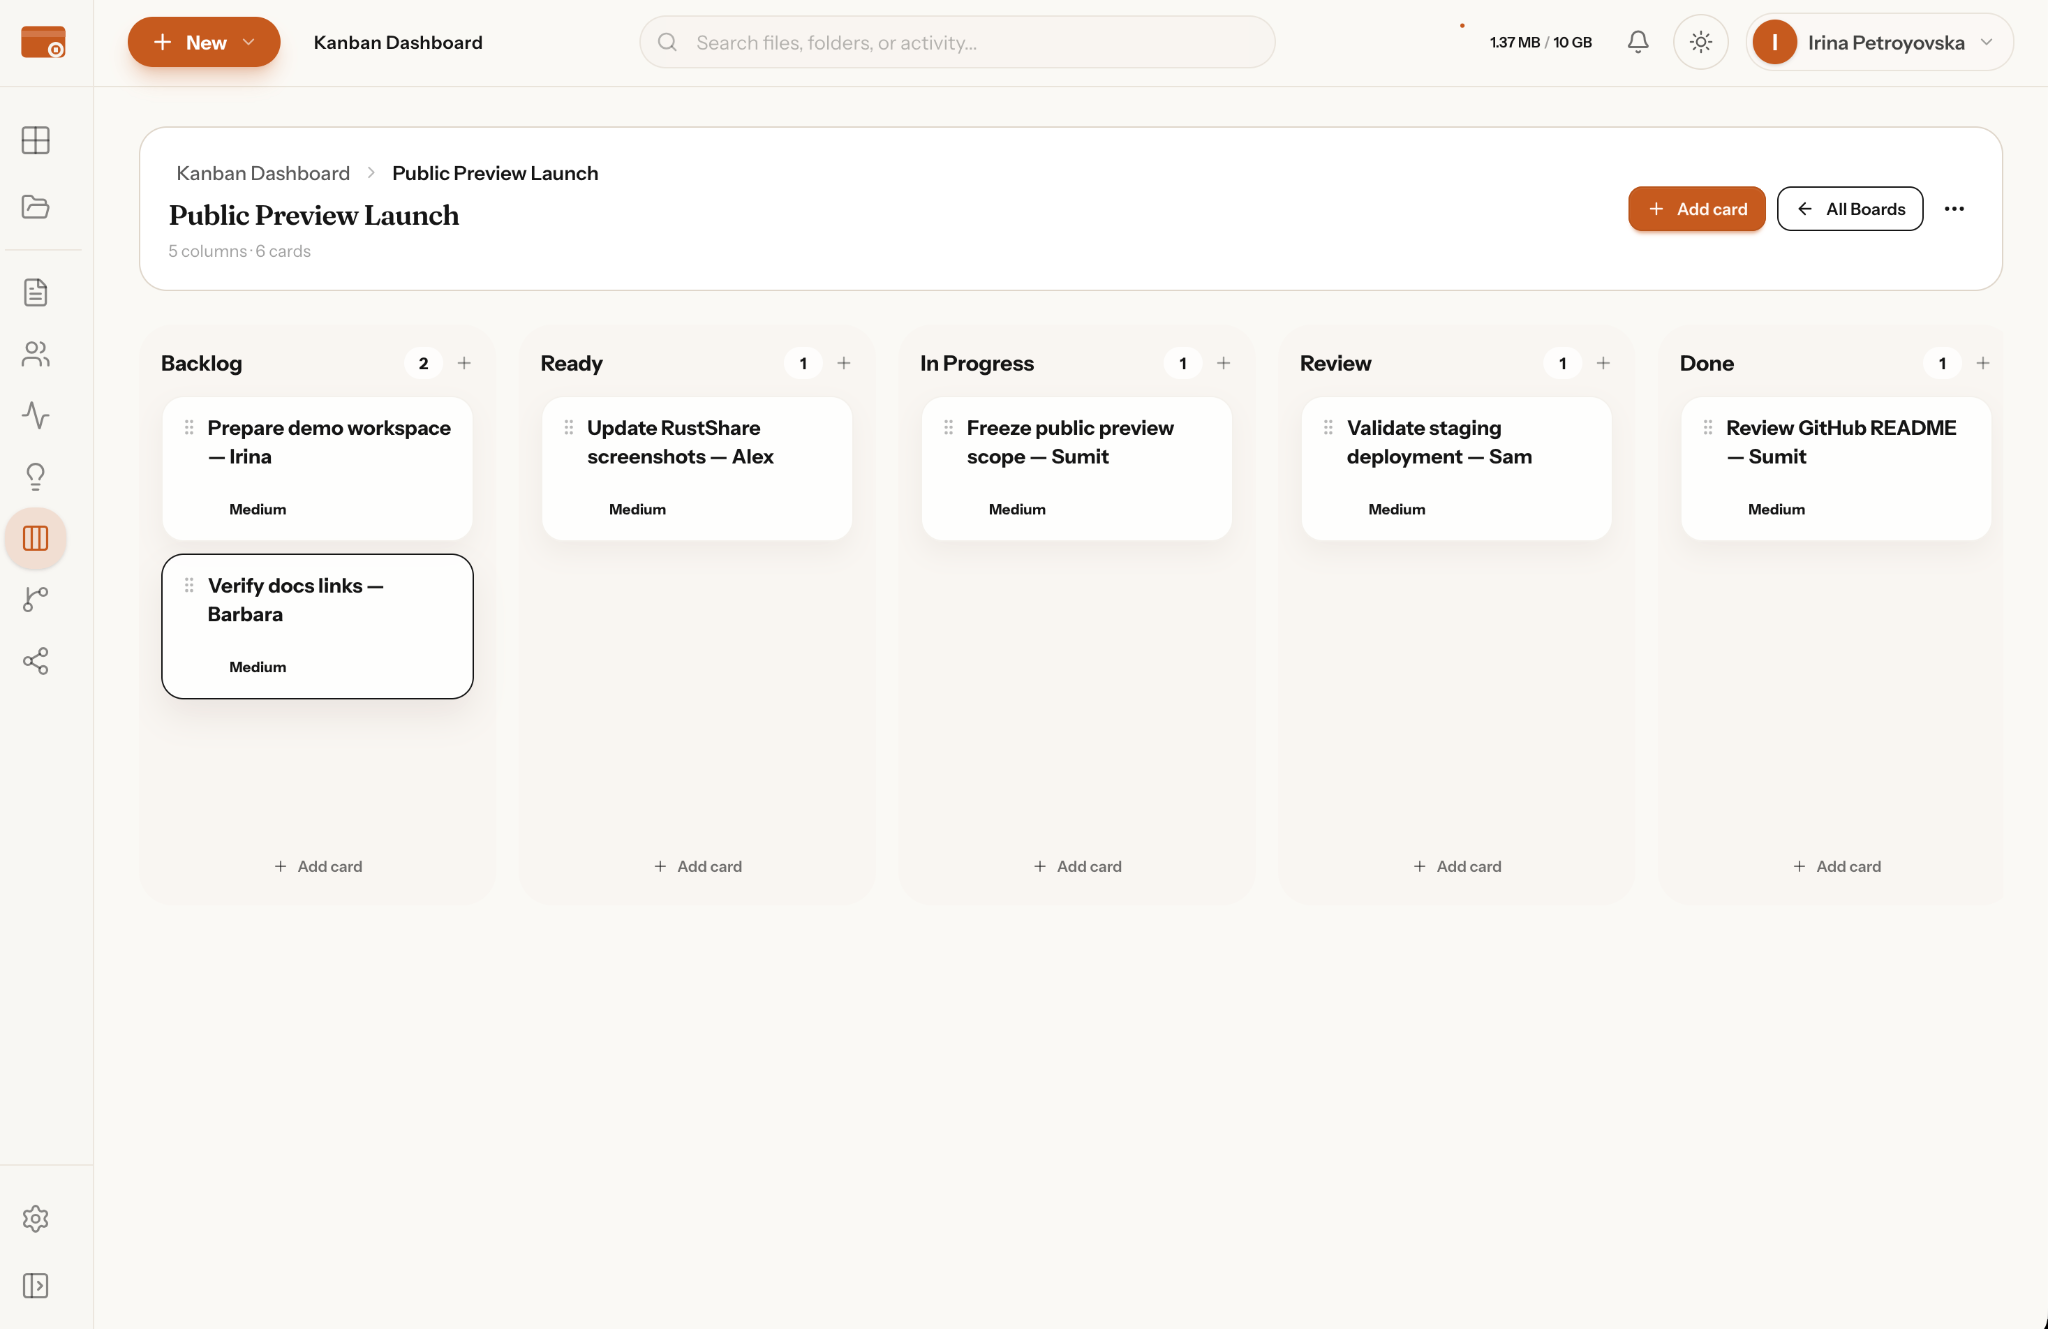Screen dimensions: 2048x1329
Task: Click the 5 columns · 6 cards summary text
Action: click(x=239, y=251)
